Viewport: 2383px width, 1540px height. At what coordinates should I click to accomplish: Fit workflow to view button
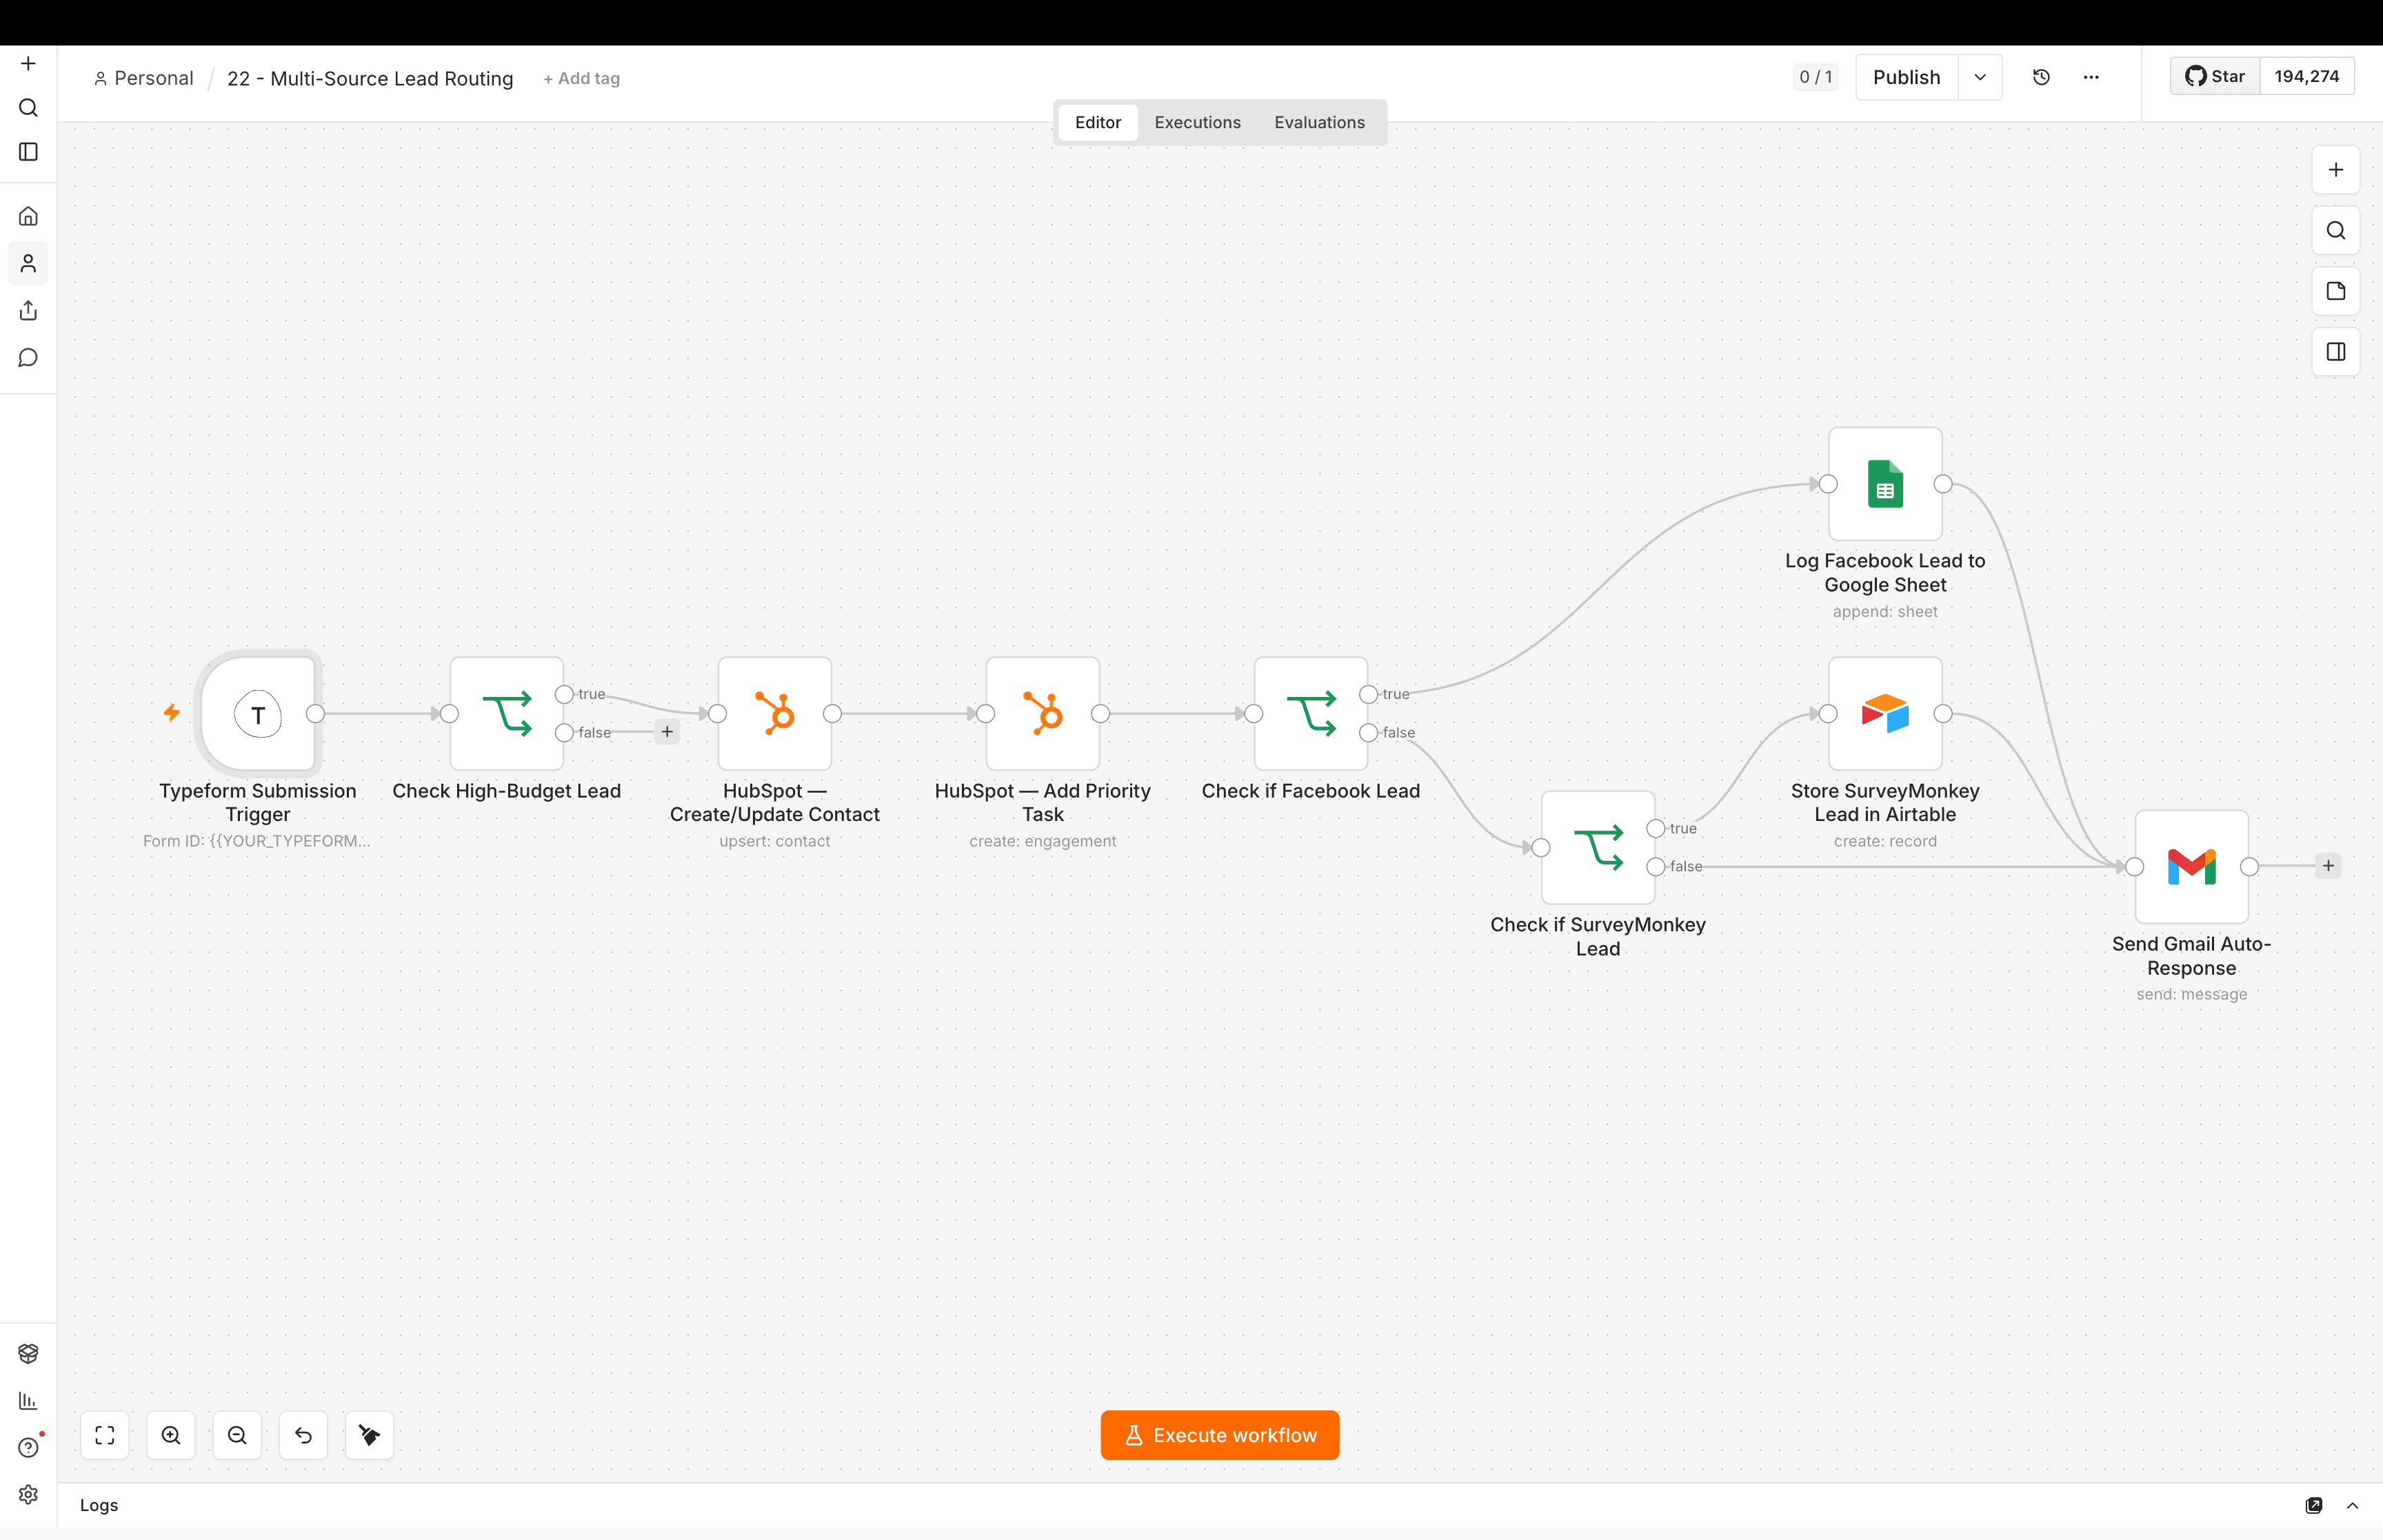[105, 1435]
